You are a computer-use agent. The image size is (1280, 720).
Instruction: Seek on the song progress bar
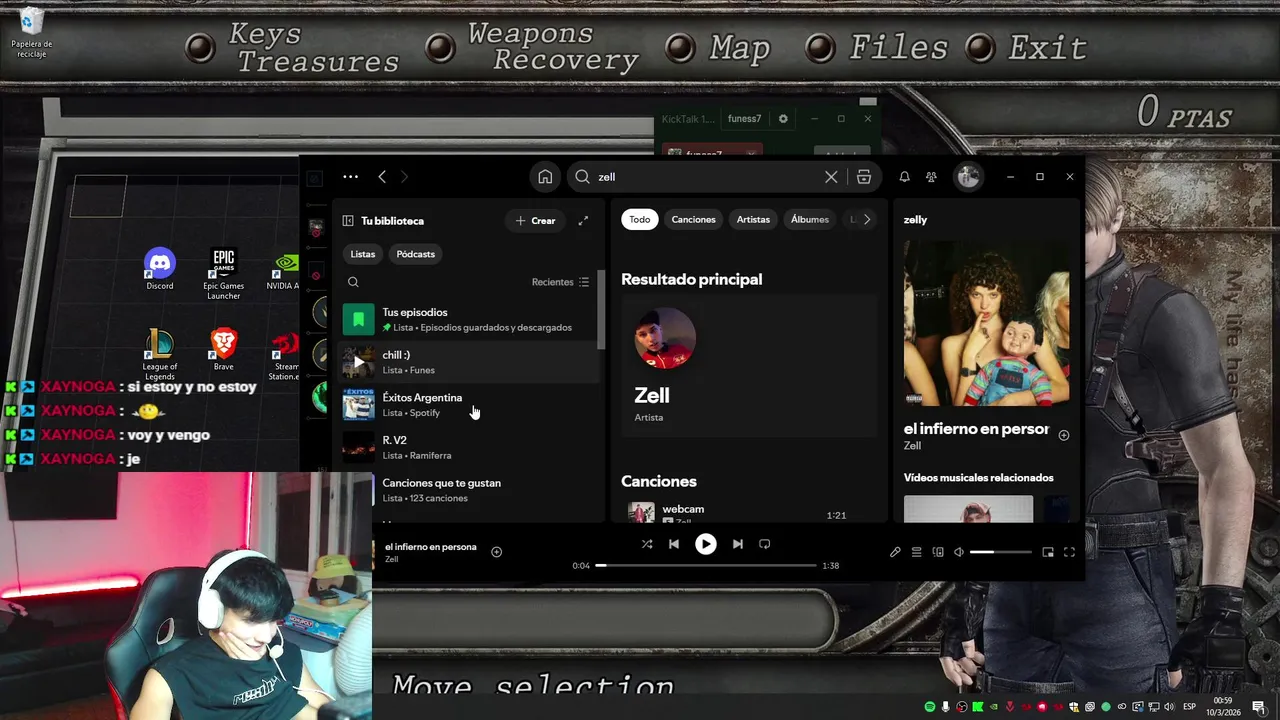[x=706, y=565]
